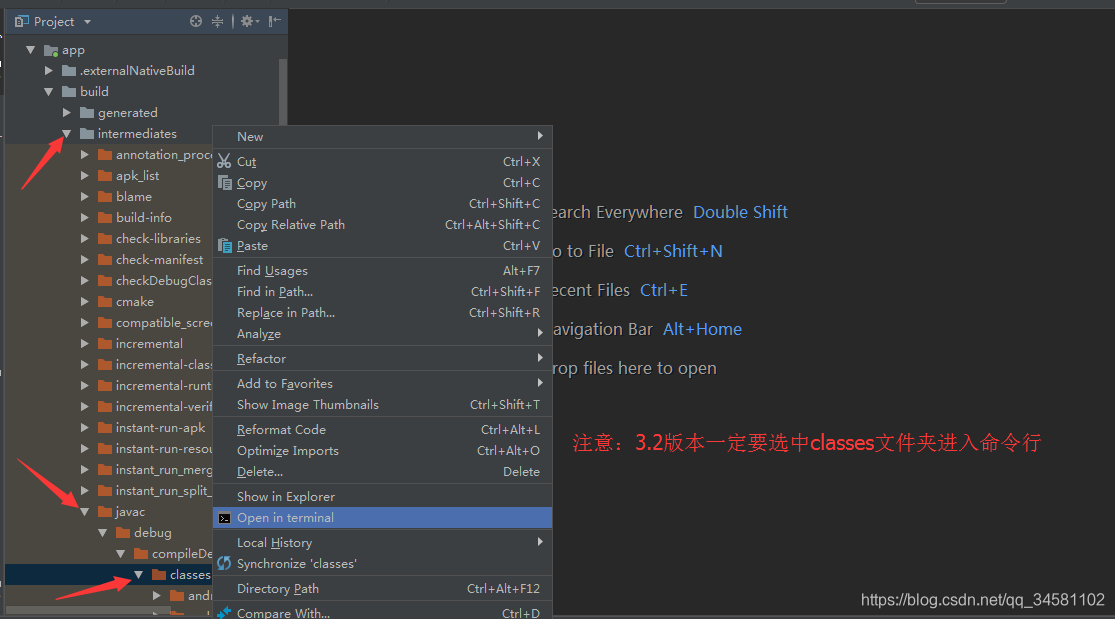Screen dimensions: 1115x619
Task: Click the Double Shift shortcut hint
Action: (x=740, y=212)
